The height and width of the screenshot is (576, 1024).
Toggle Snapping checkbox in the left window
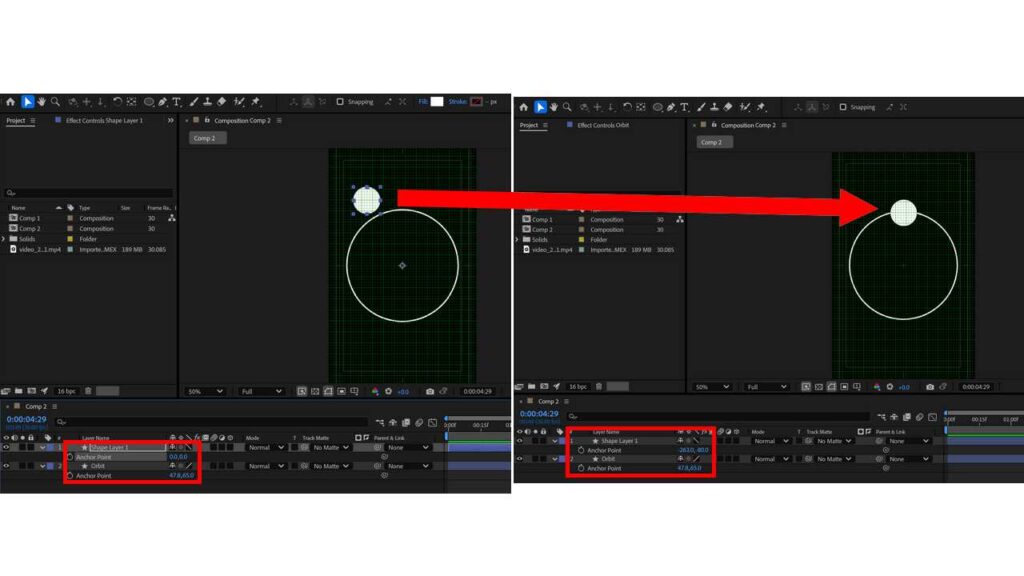340,102
